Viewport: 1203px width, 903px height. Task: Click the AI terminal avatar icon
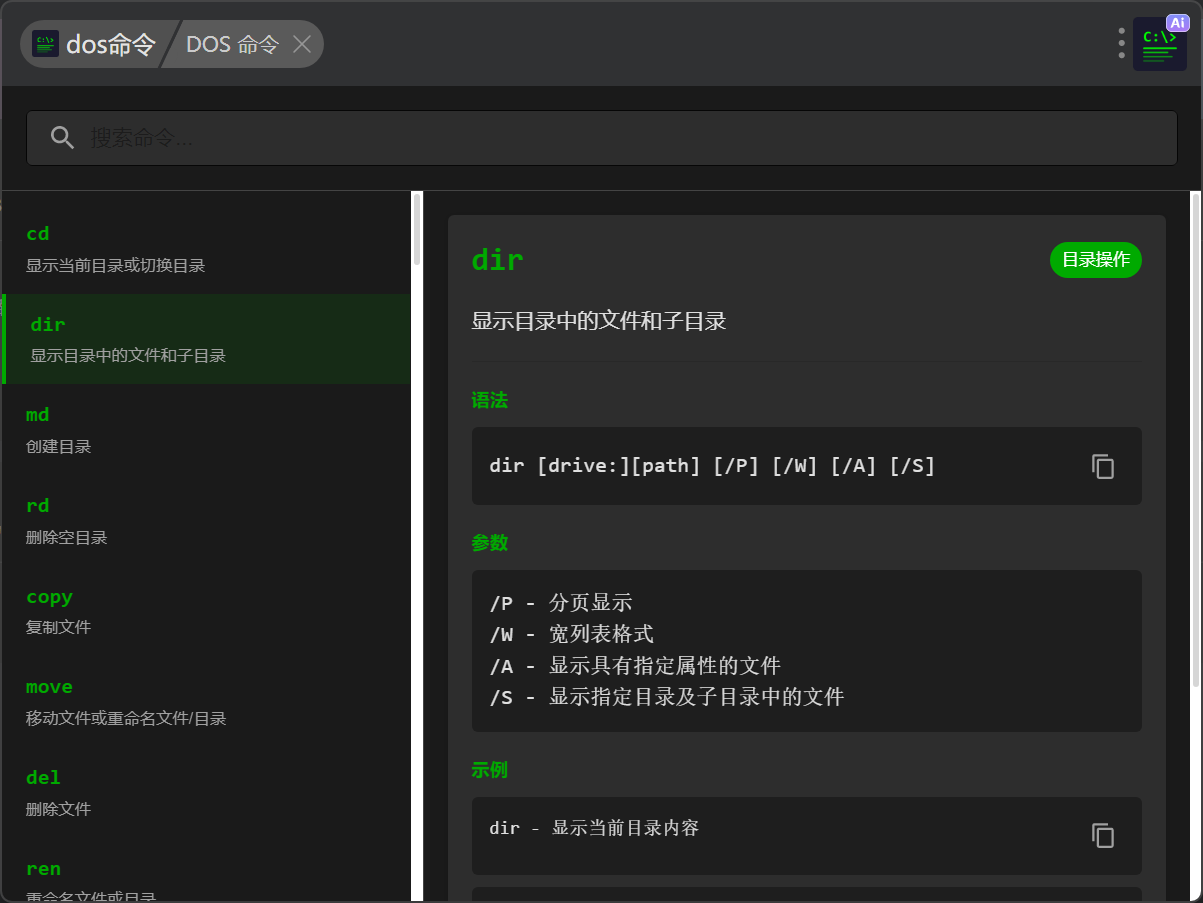pos(1159,45)
